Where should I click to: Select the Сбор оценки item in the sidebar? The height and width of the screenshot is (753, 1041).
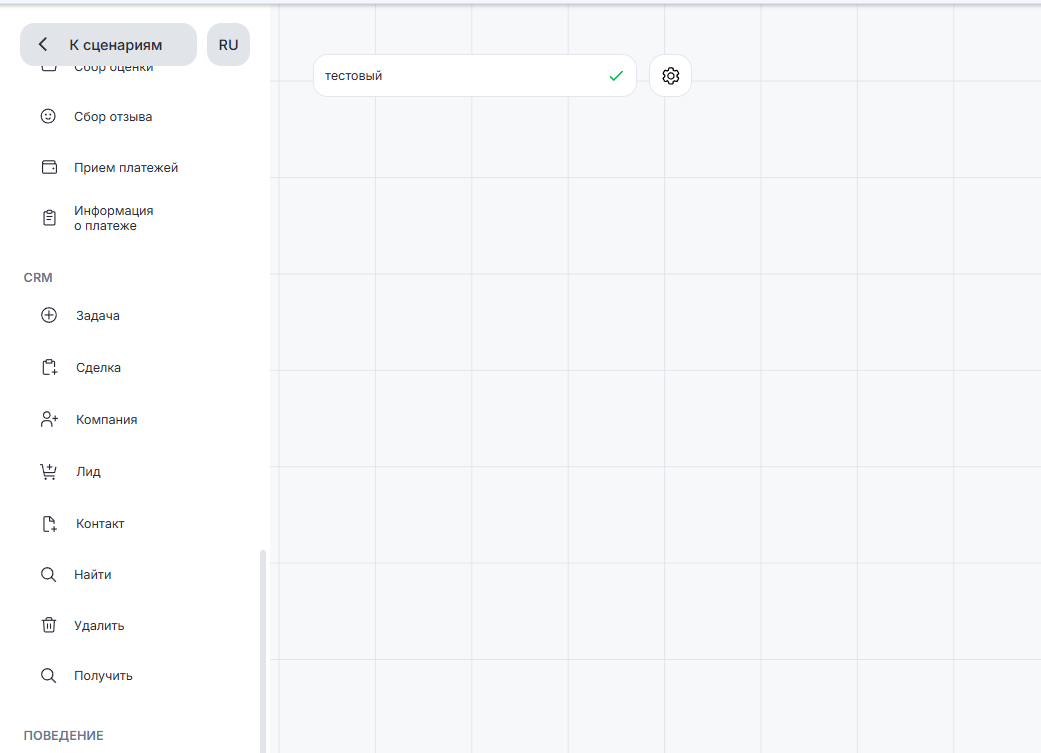(x=113, y=68)
